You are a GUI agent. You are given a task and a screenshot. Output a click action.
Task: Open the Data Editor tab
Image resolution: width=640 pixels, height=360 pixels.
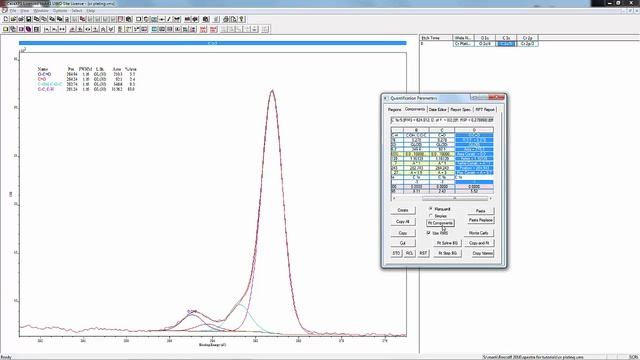pyautogui.click(x=438, y=109)
